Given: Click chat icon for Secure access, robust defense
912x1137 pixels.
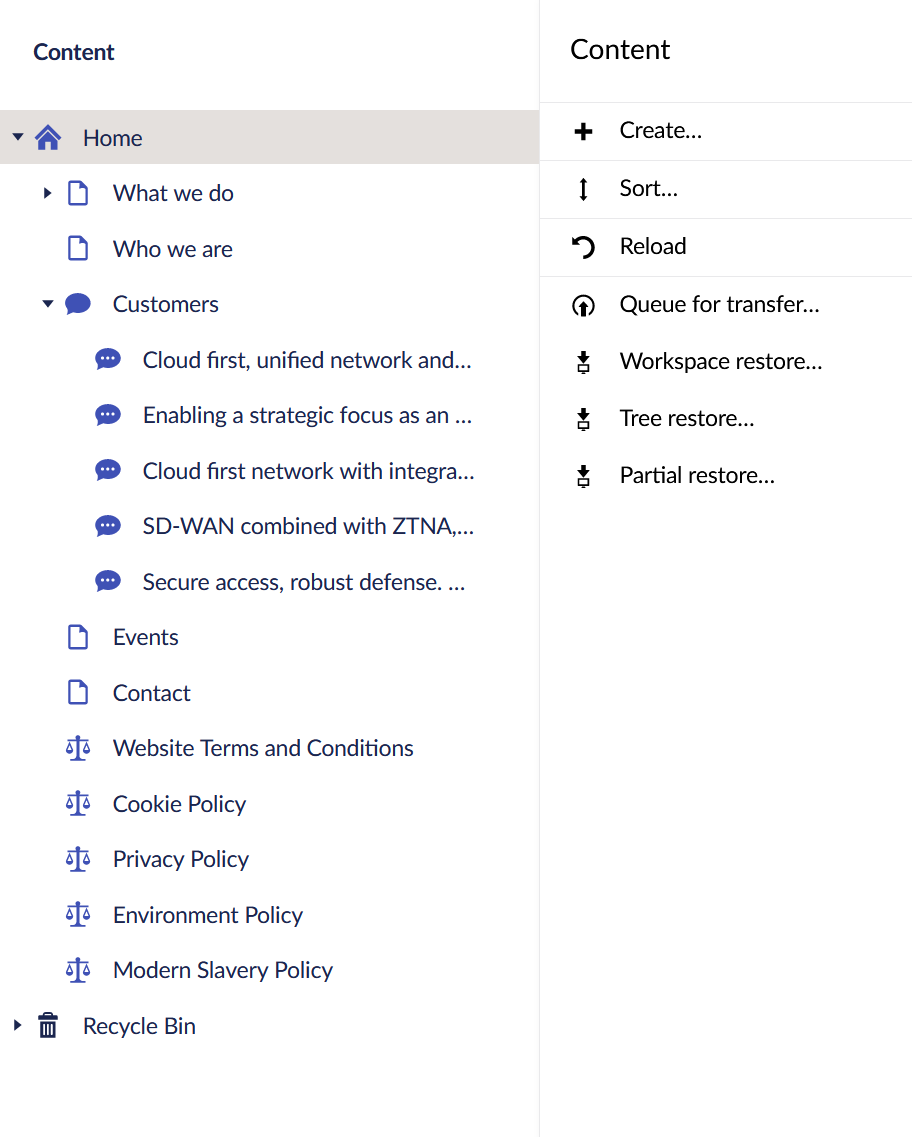Looking at the screenshot, I should [x=108, y=582].
